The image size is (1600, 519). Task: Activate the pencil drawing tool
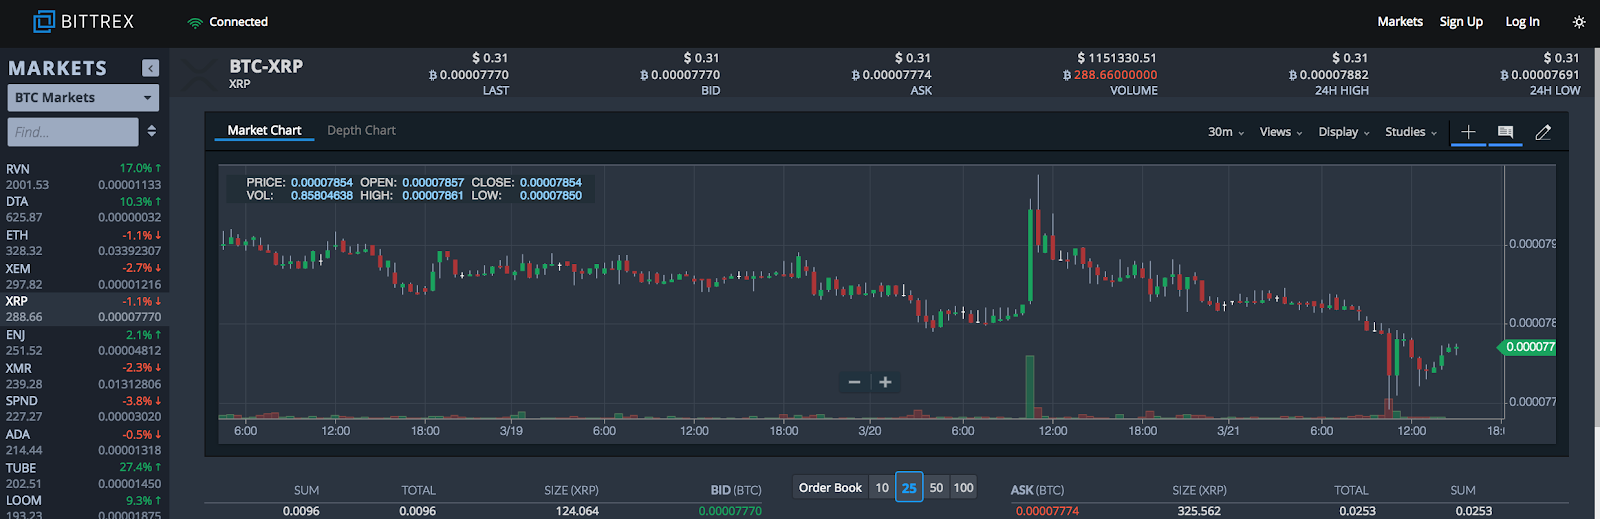(x=1543, y=132)
